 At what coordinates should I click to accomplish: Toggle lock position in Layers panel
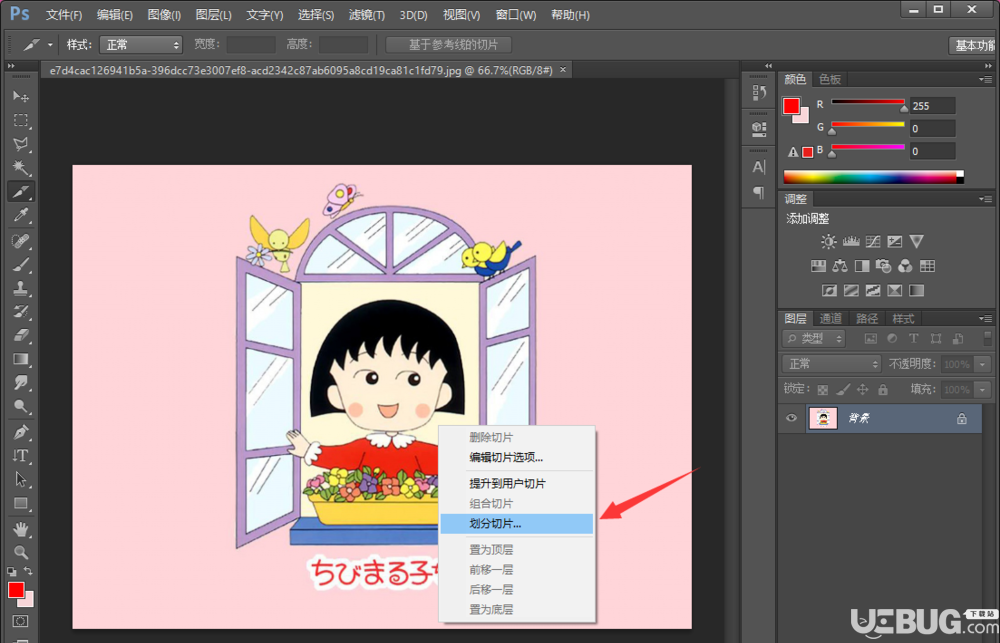point(863,389)
